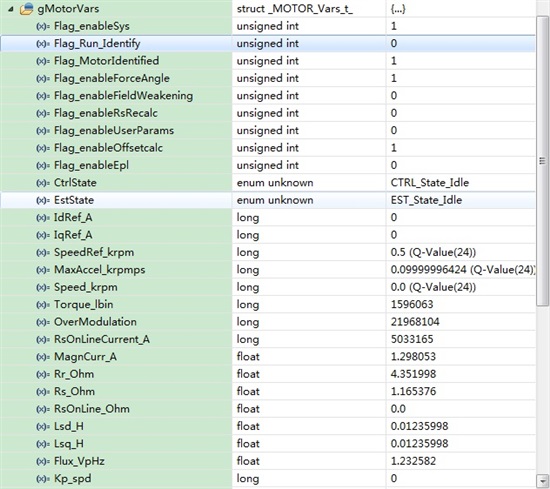Select the Flag_enableForceAngle row
550x489 pixels.
(x=268, y=78)
